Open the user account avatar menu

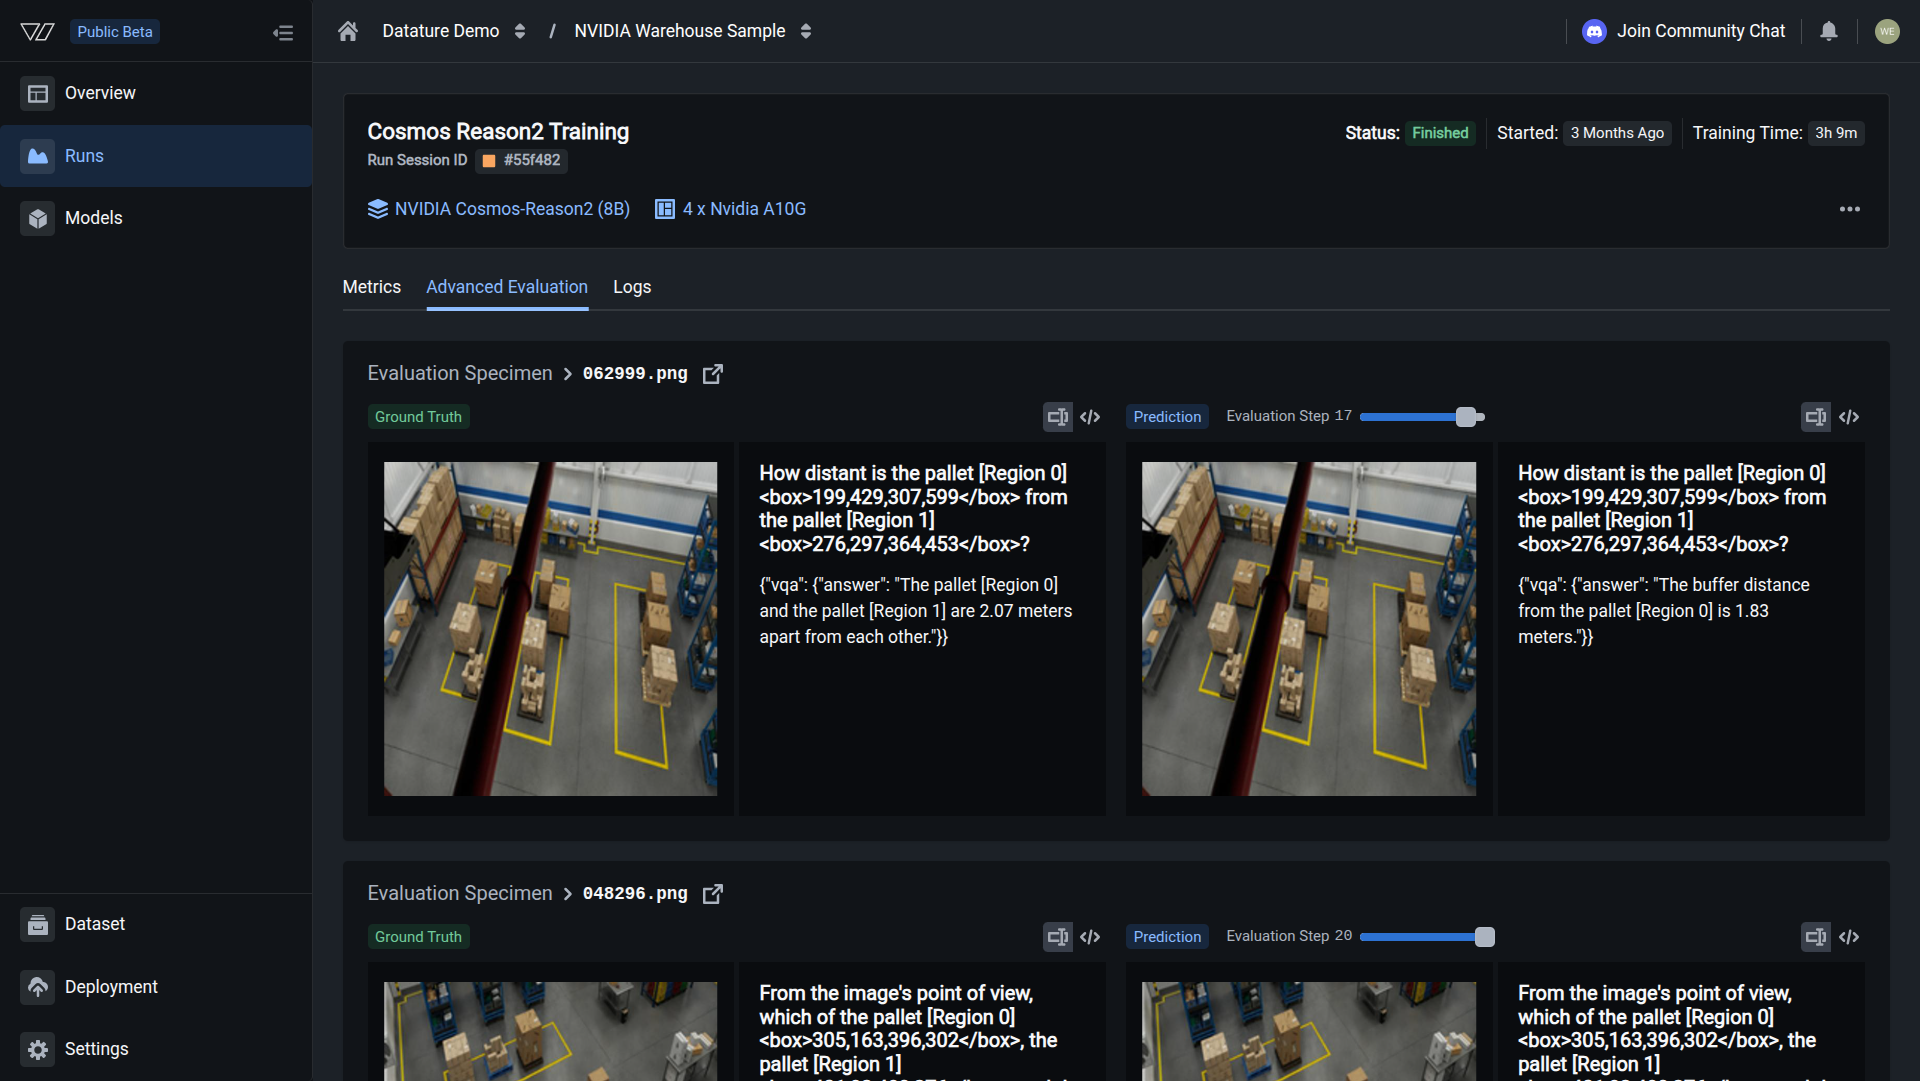pyautogui.click(x=1887, y=31)
